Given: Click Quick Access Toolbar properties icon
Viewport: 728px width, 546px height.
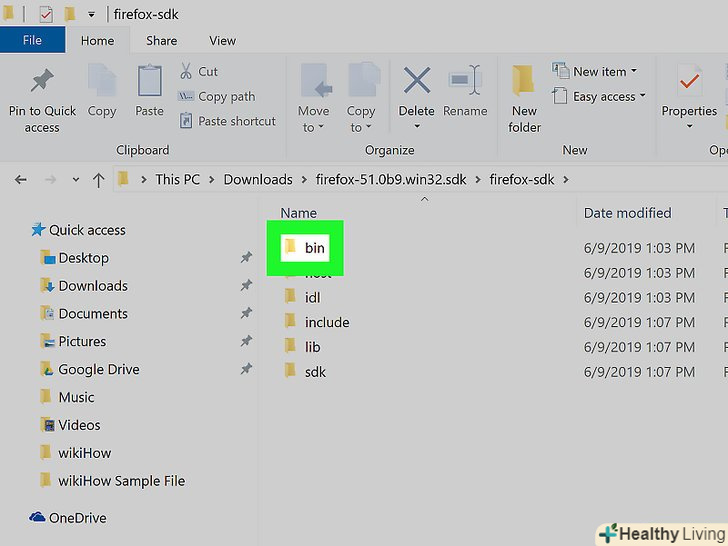Looking at the screenshot, I should tap(46, 14).
